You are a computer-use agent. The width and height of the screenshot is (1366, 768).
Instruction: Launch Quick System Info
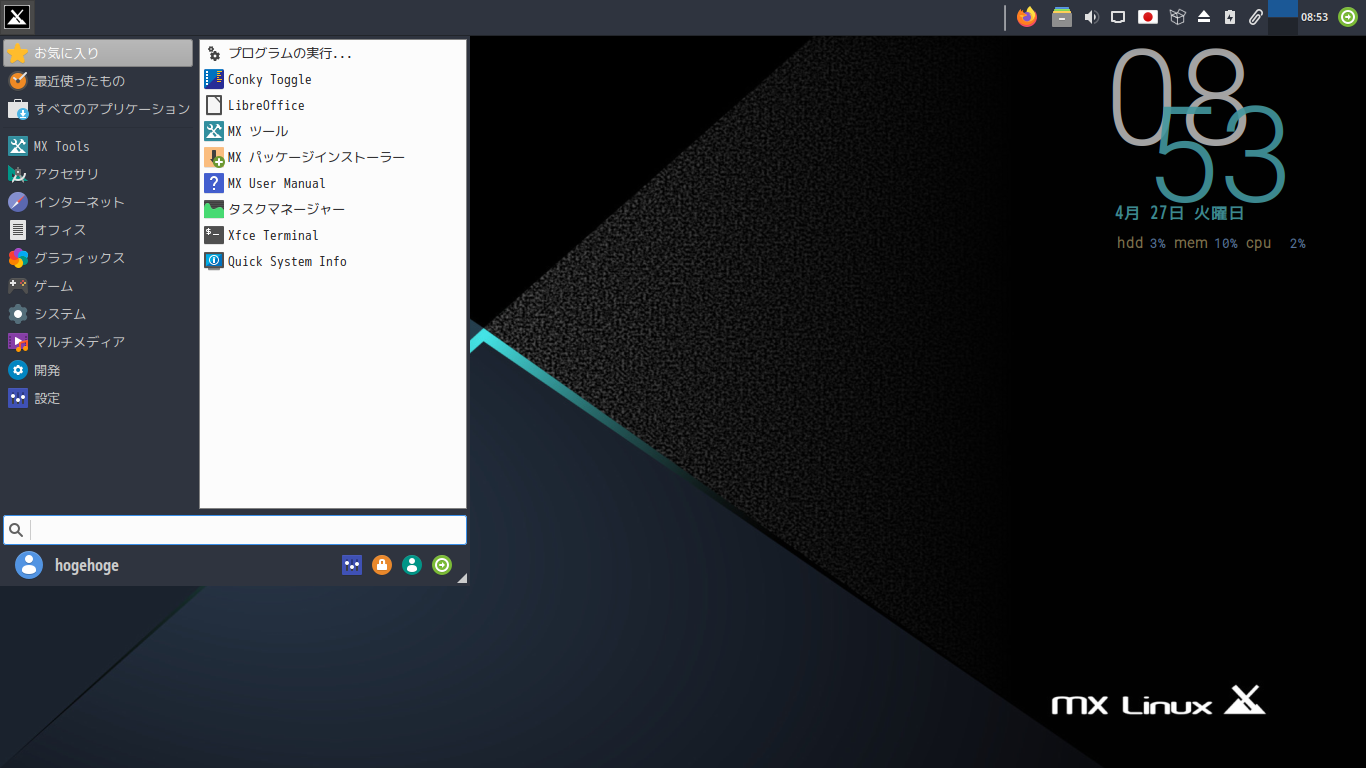tap(333, 261)
